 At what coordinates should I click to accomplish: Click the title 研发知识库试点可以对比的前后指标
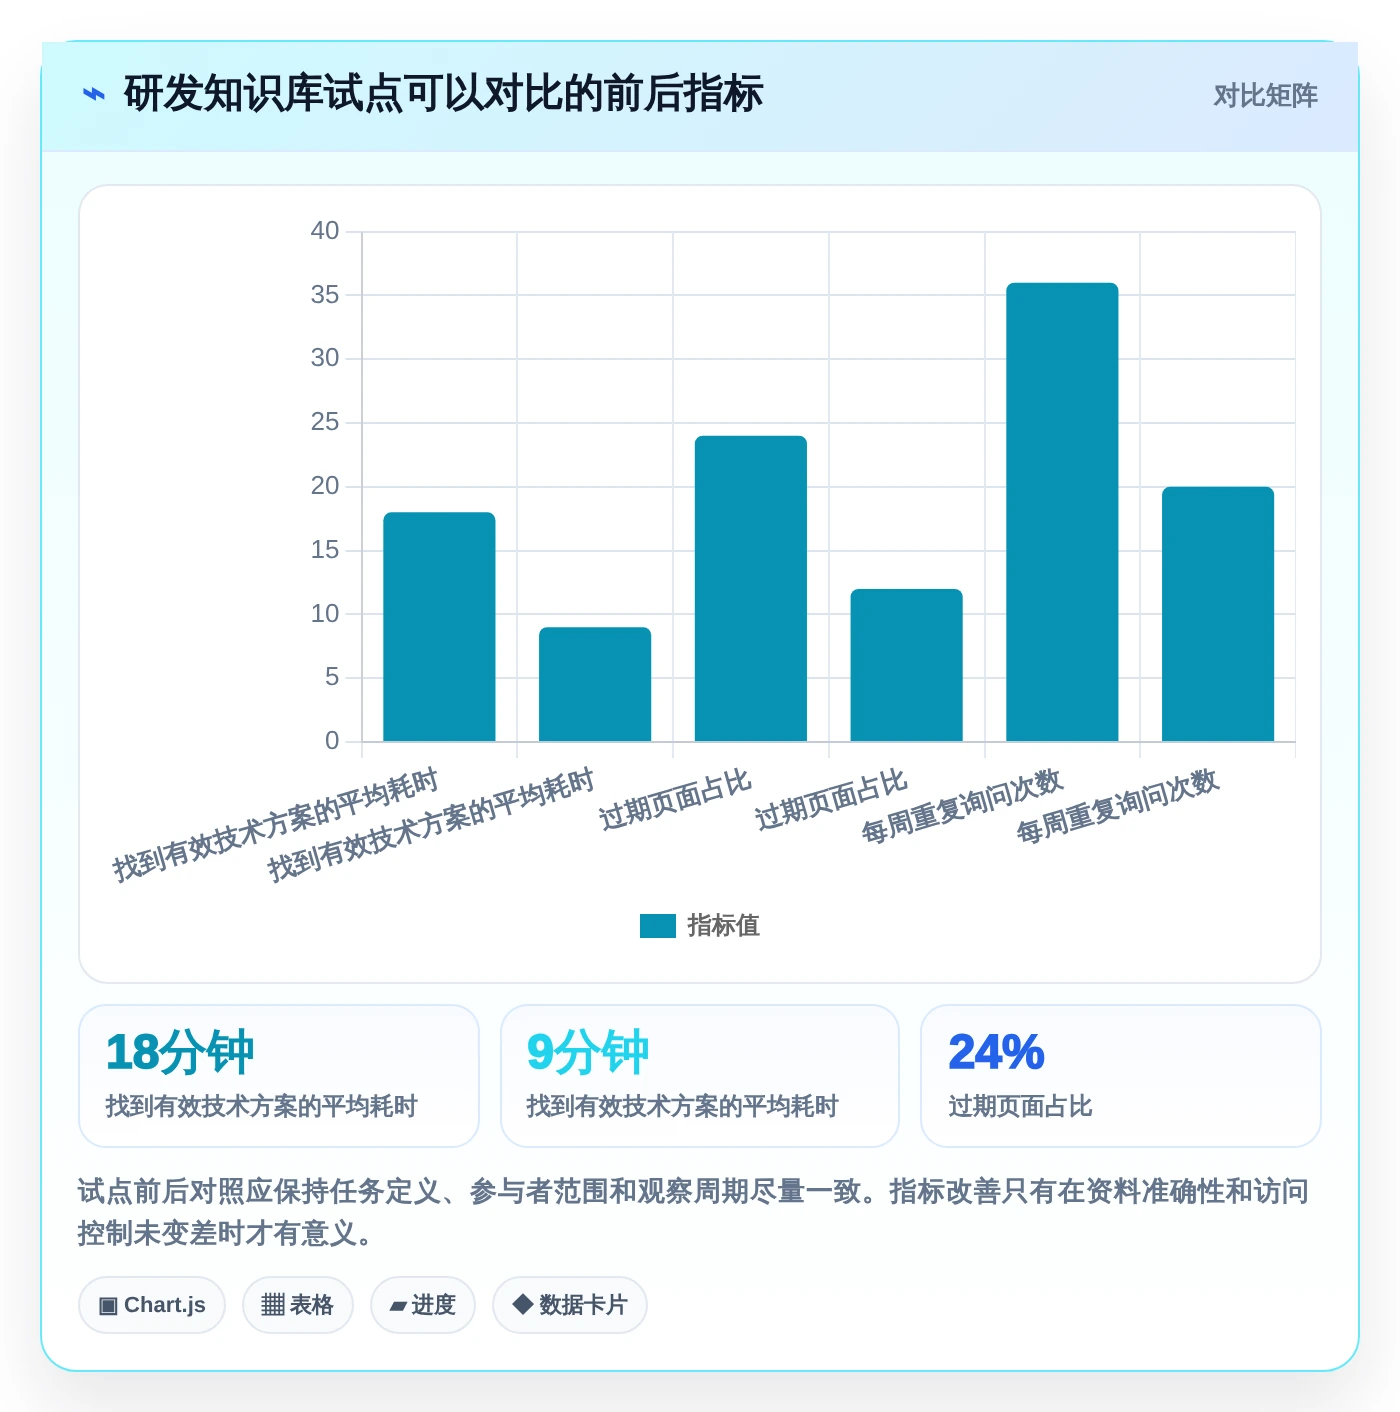tap(443, 94)
